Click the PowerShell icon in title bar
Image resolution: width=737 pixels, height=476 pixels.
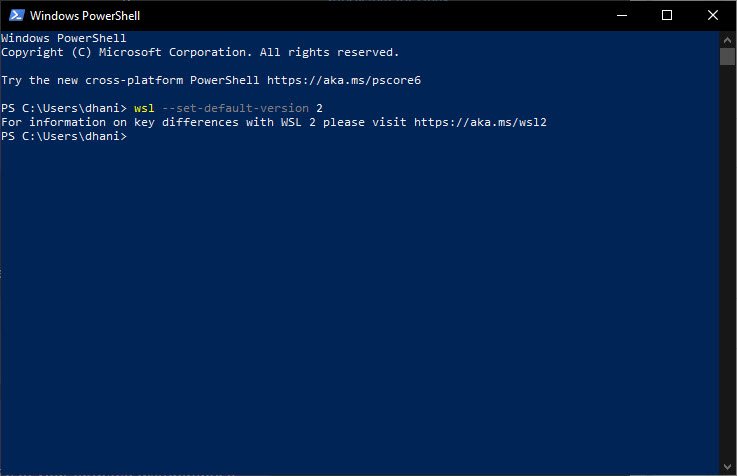[x=16, y=15]
